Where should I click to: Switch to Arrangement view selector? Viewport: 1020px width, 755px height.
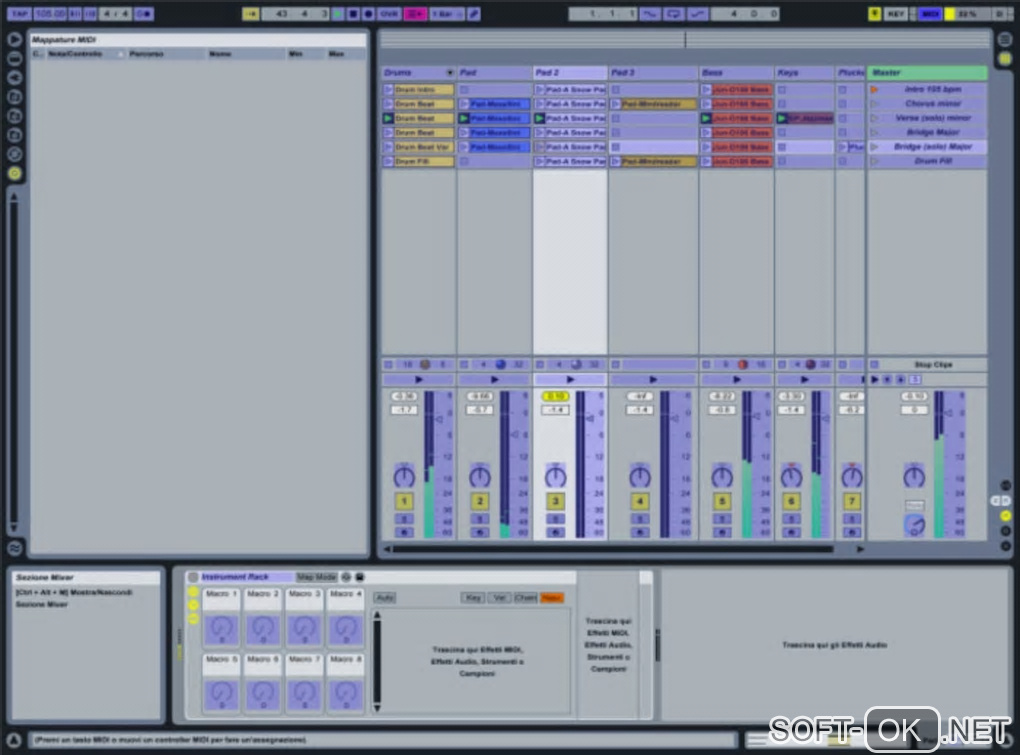point(1005,40)
